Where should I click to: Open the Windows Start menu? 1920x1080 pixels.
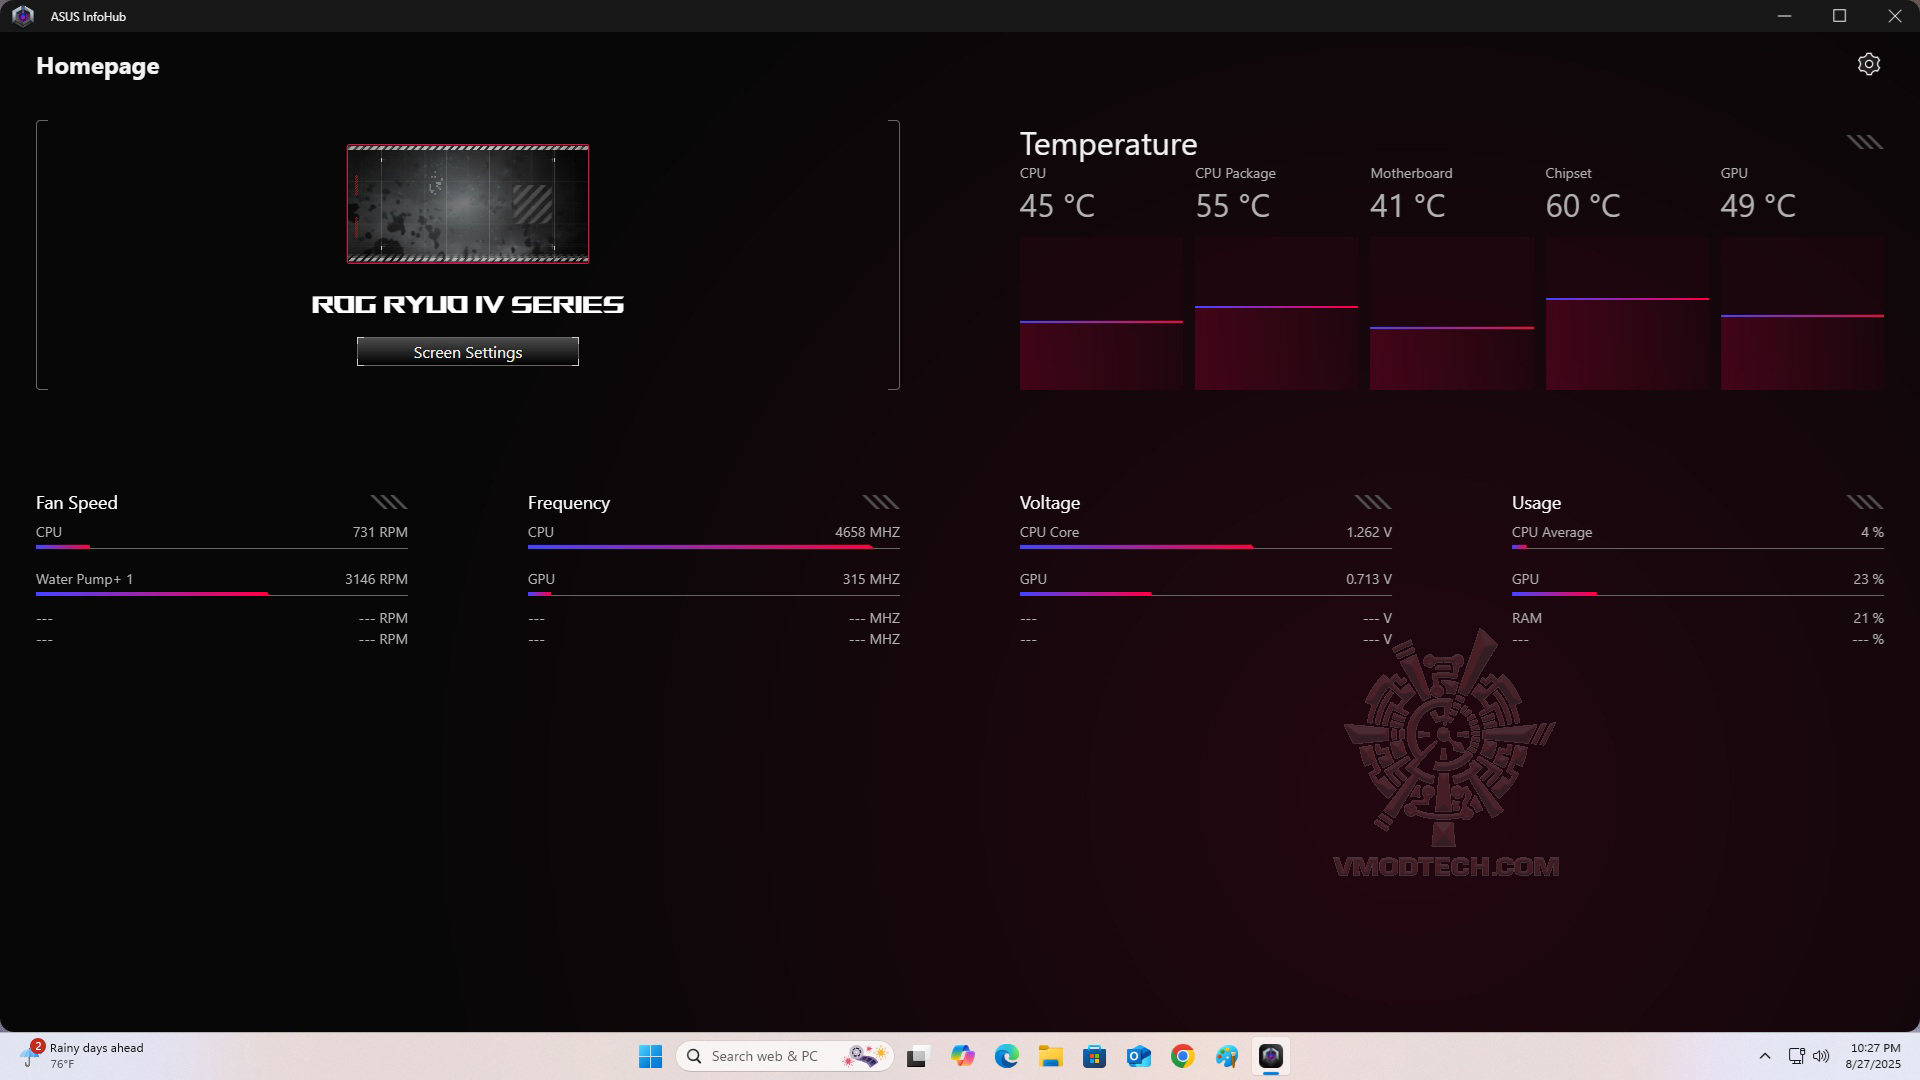pyautogui.click(x=650, y=1056)
